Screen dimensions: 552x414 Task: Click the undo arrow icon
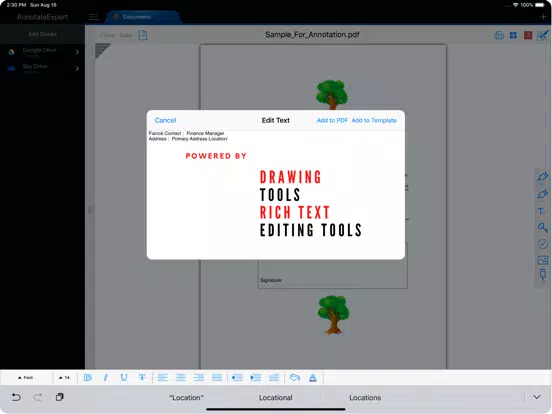pos(16,397)
